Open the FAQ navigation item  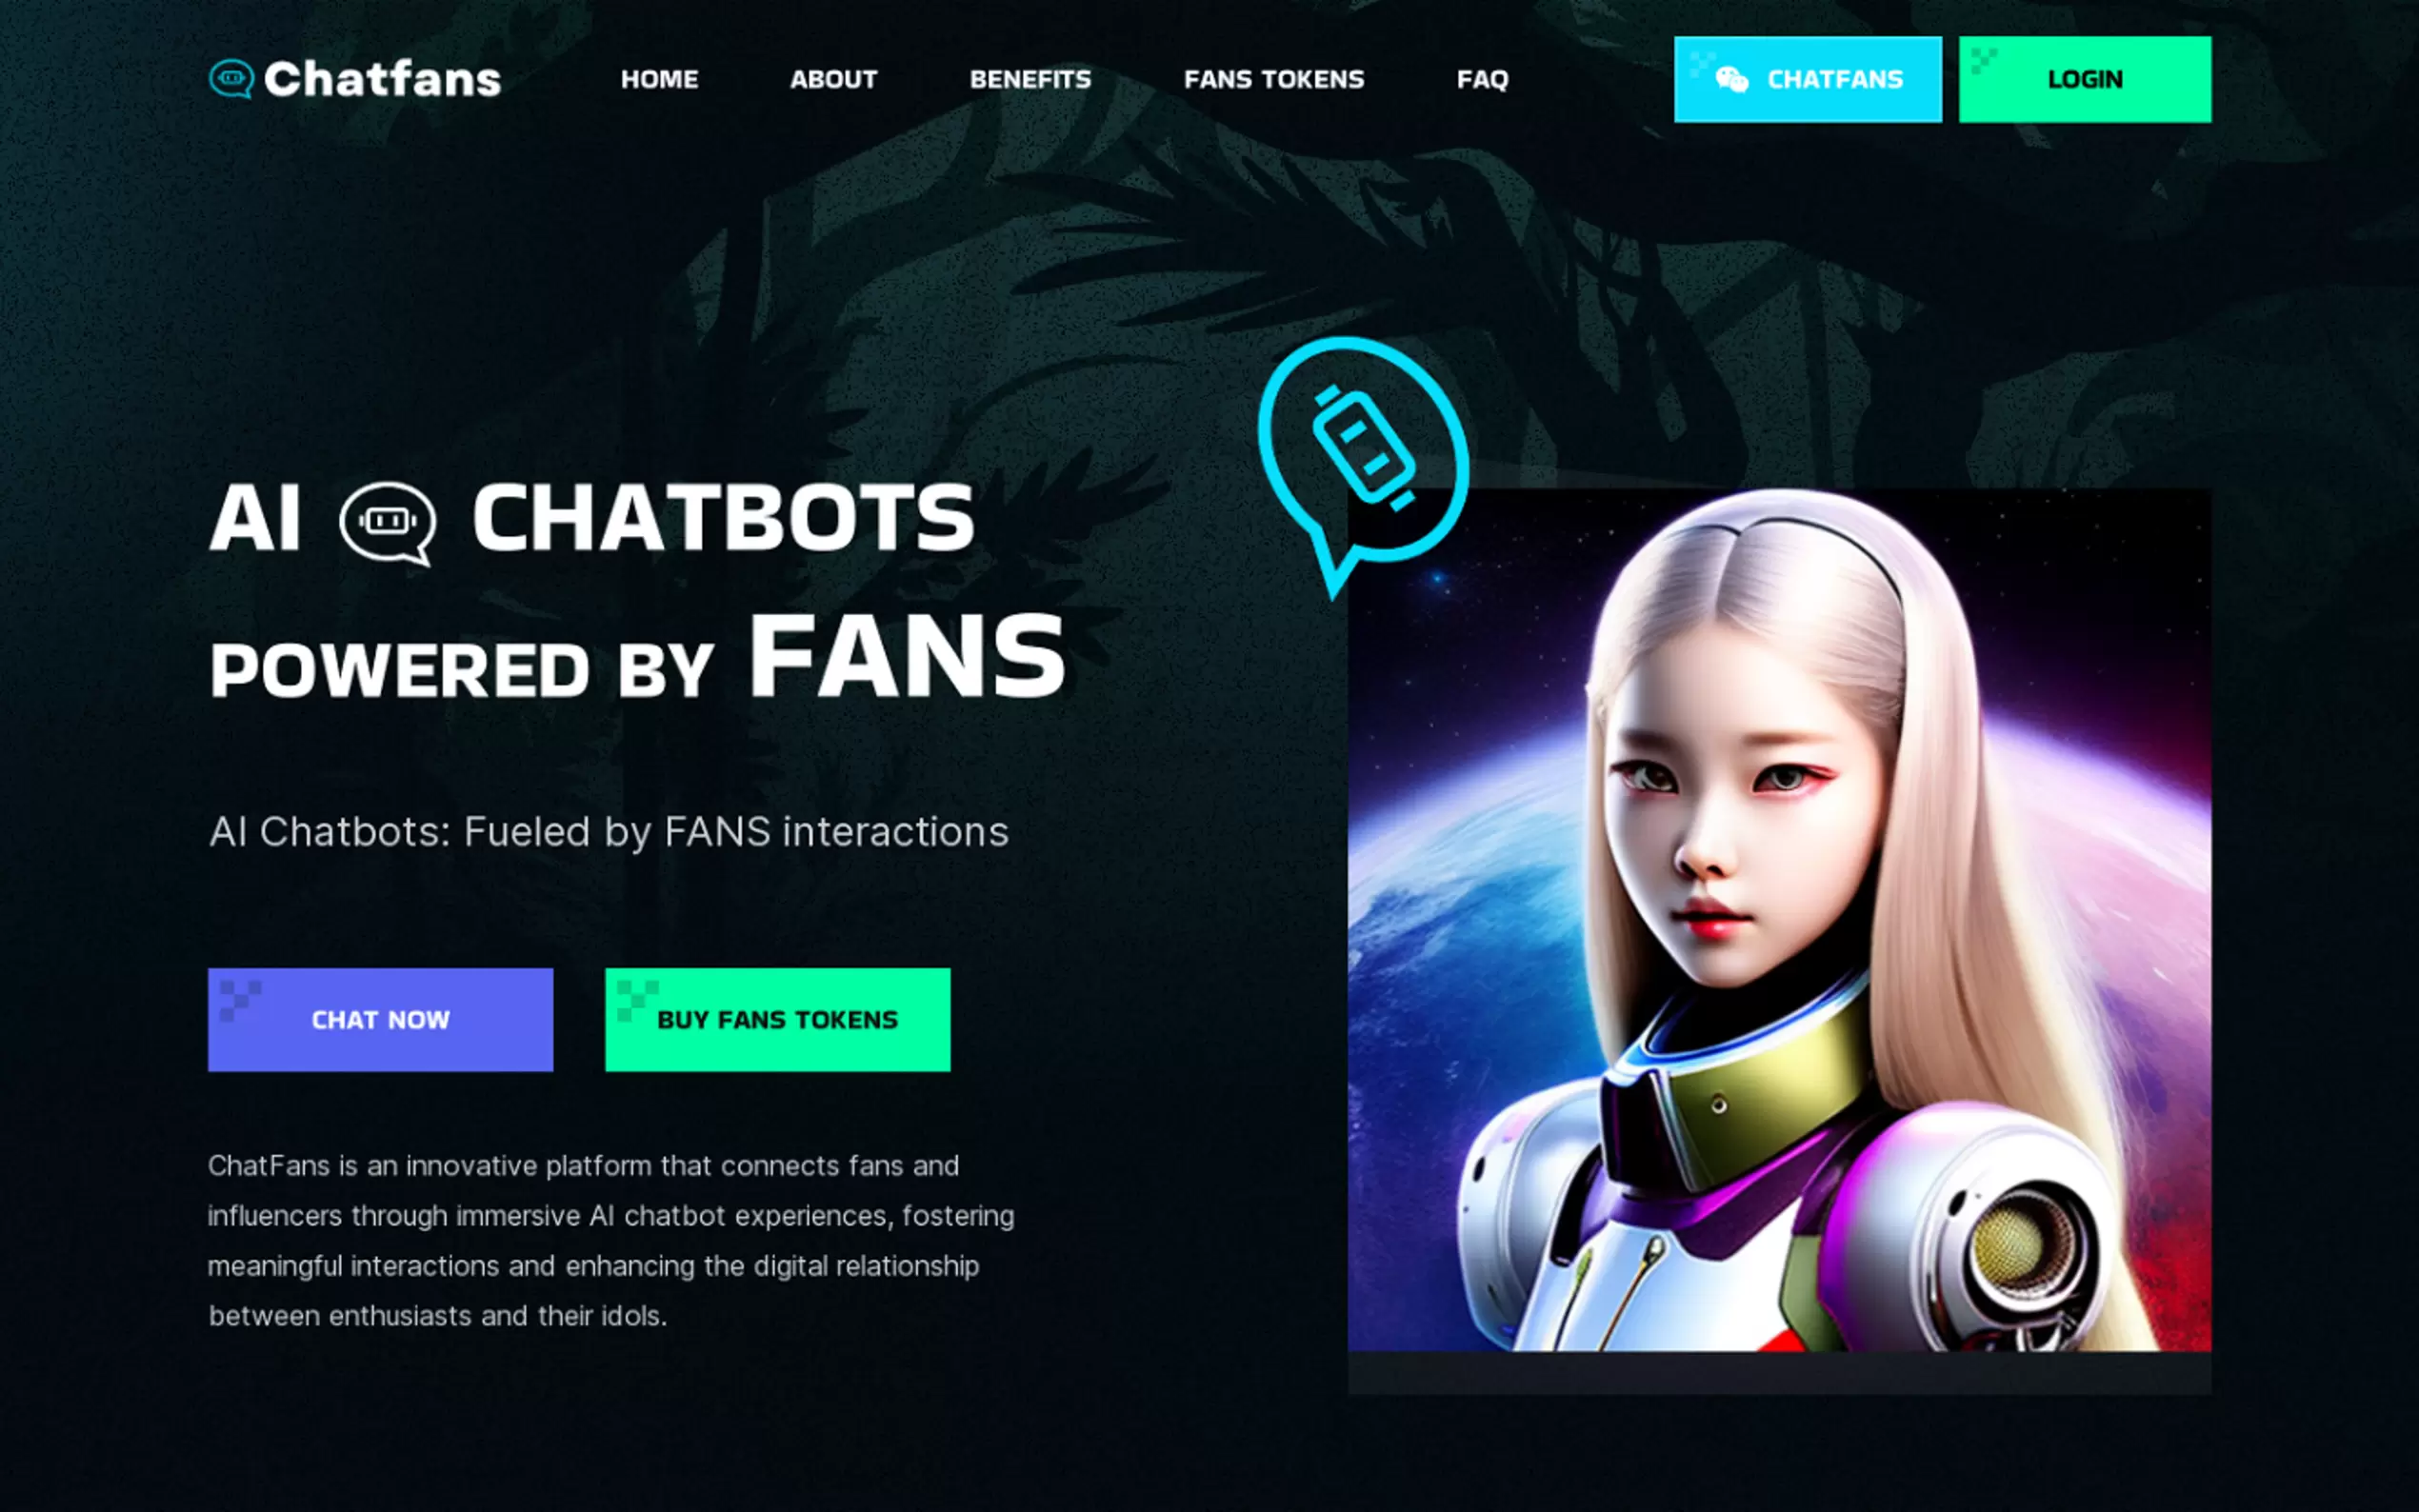[1482, 80]
